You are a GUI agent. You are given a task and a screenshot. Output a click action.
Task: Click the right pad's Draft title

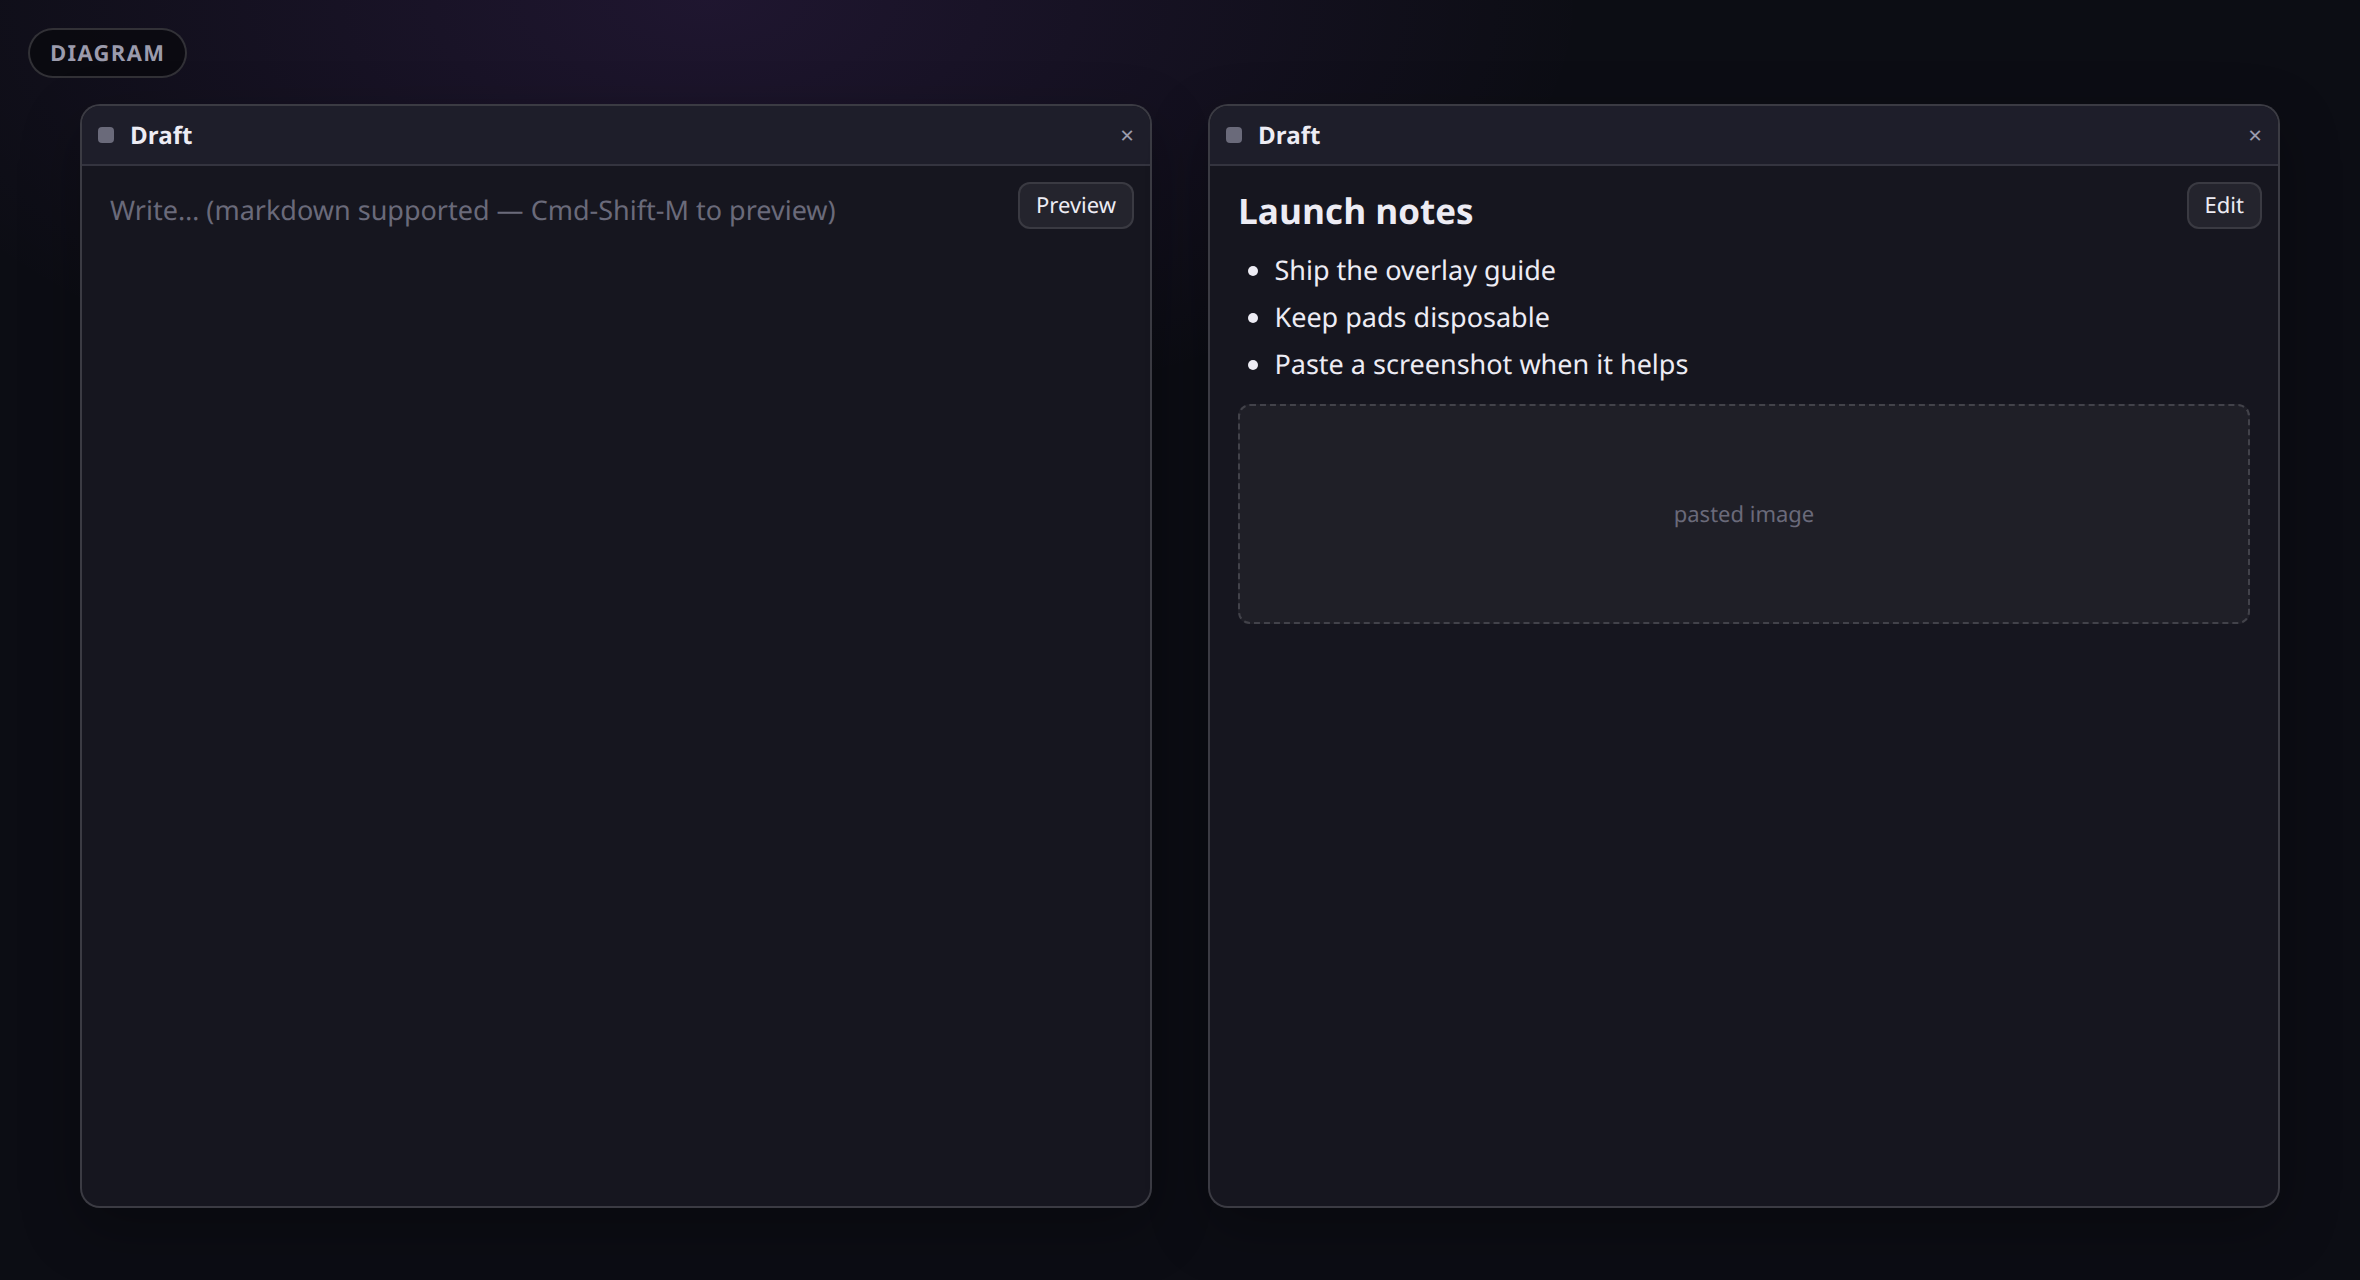(1289, 135)
